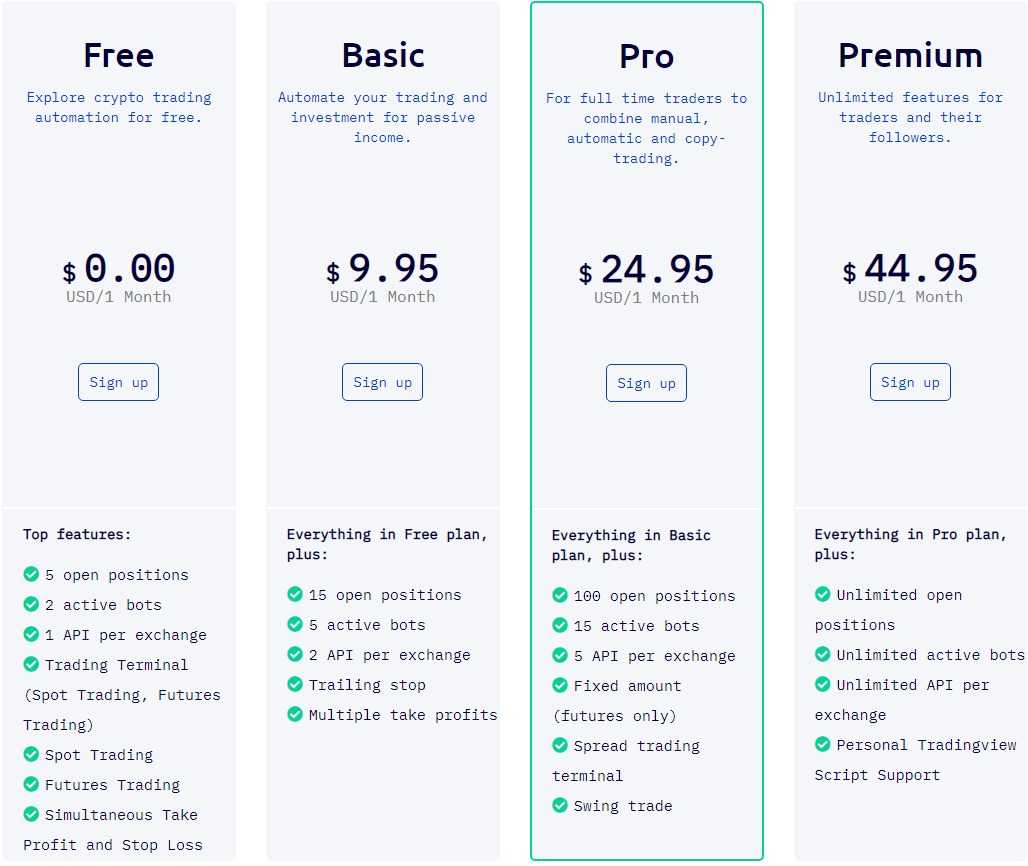This screenshot has height=866, width=1028.
Task: Click checkmark icon beside Personal Tradingview
Action: pyautogui.click(x=823, y=744)
